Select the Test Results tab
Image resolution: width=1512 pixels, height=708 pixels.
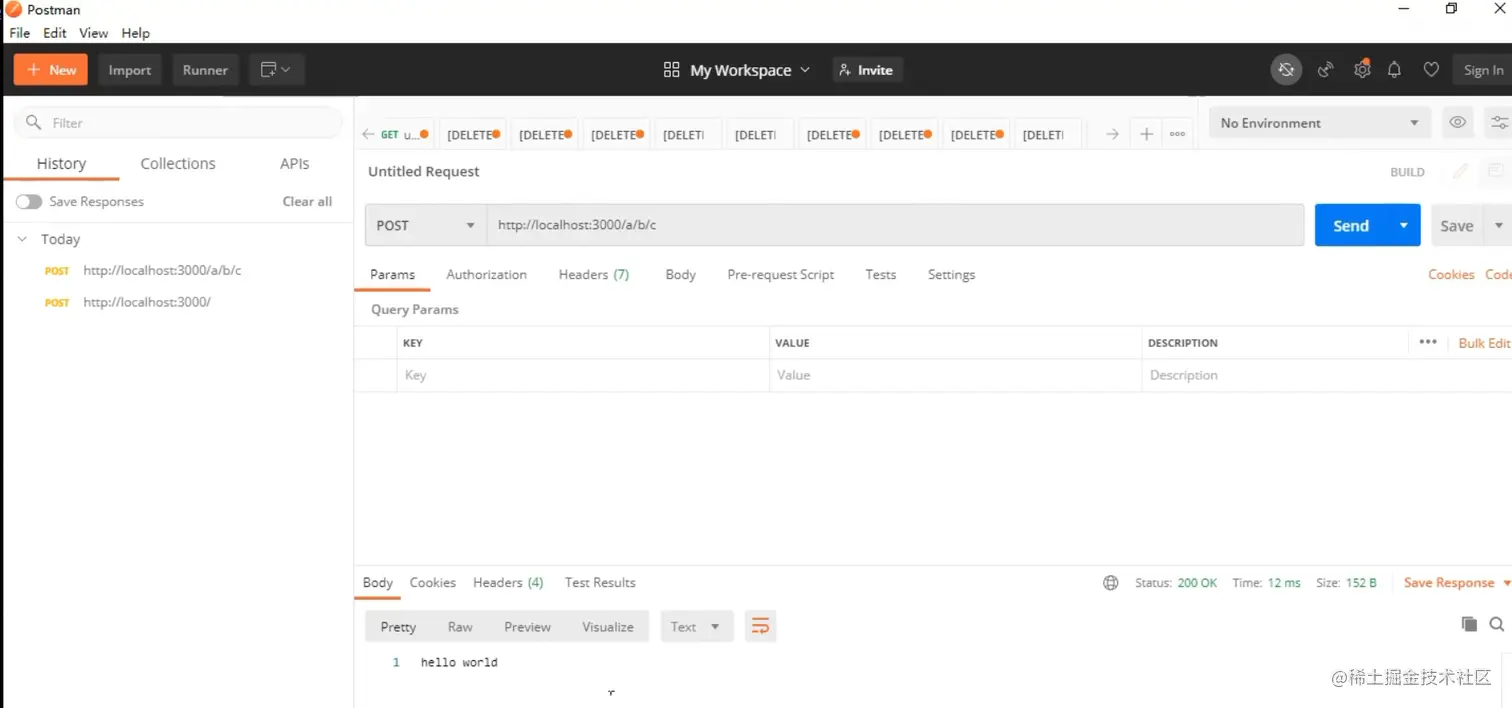(600, 583)
